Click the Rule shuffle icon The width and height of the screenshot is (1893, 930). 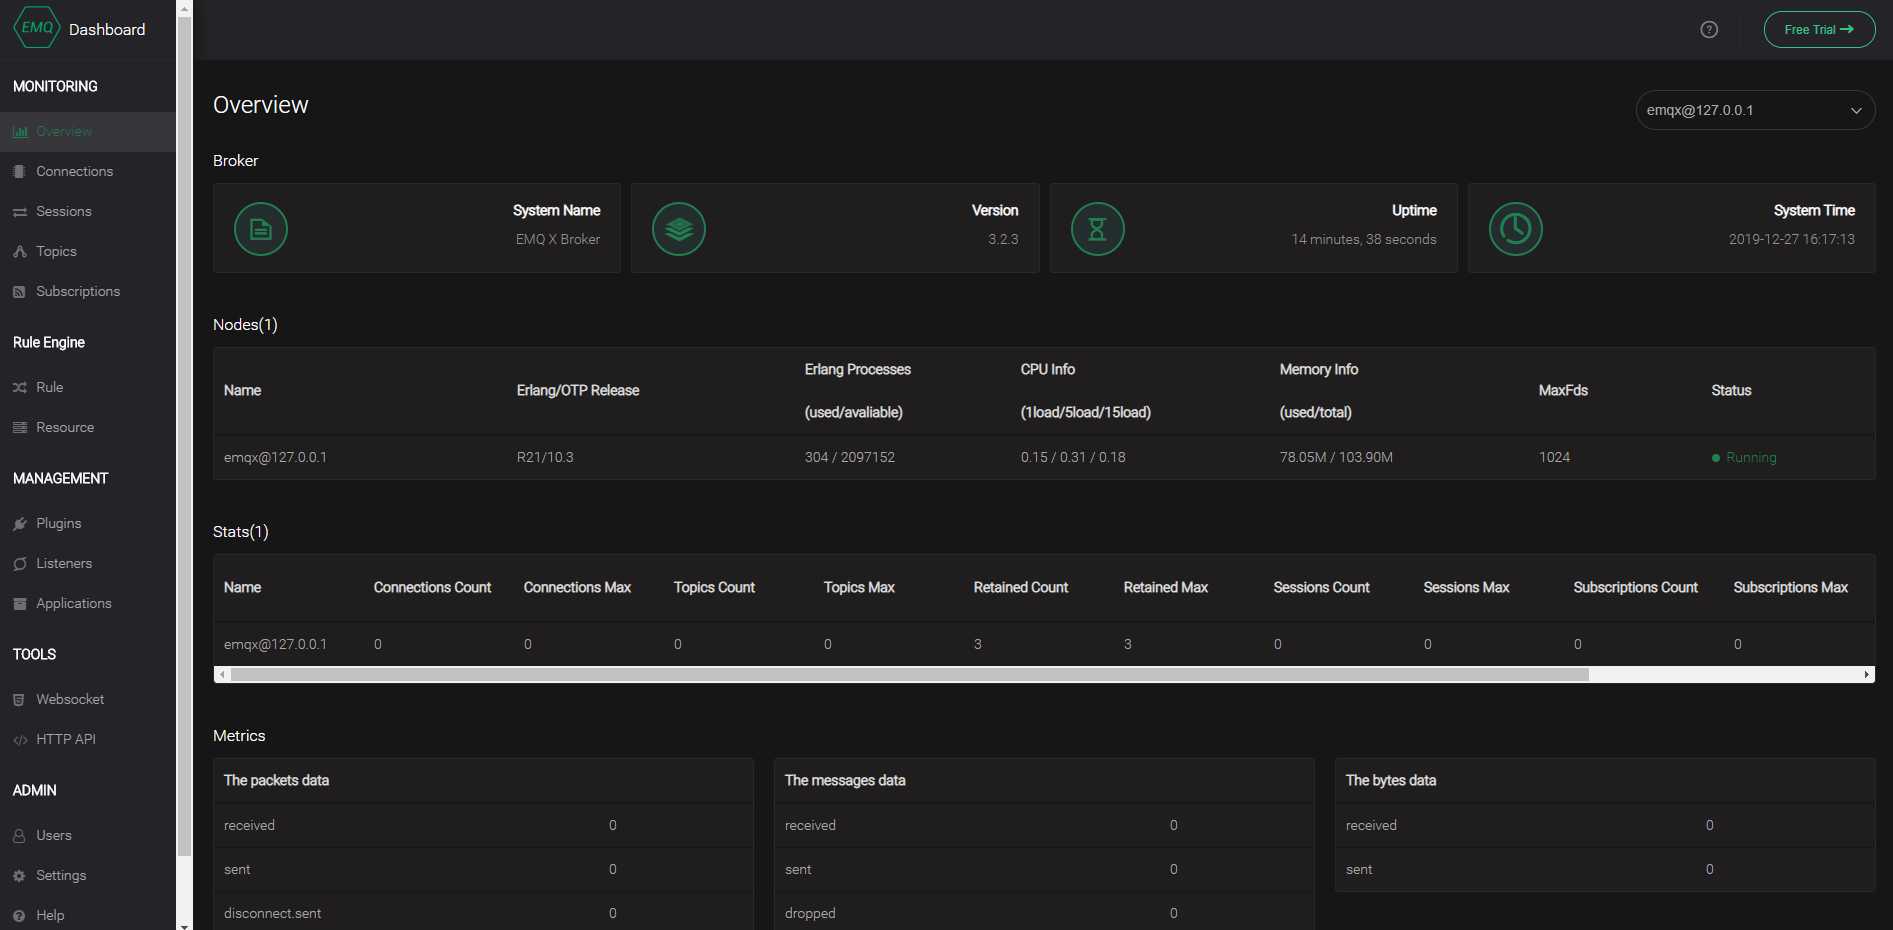(x=20, y=388)
